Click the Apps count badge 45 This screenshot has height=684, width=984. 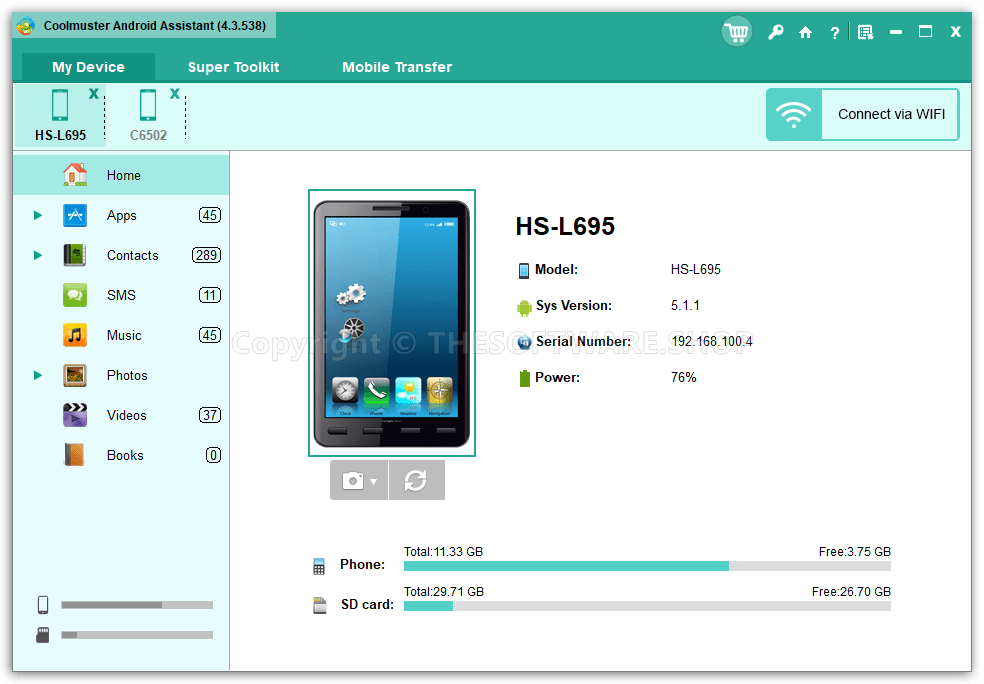[210, 215]
